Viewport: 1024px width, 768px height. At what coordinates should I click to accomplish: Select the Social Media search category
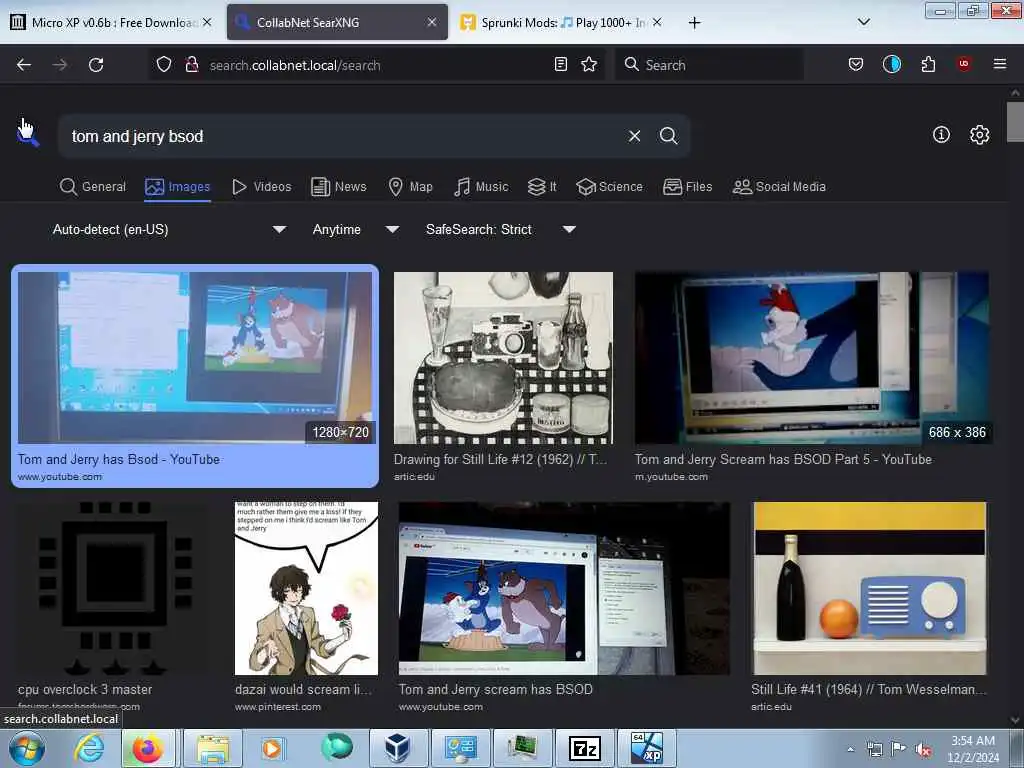[779, 187]
